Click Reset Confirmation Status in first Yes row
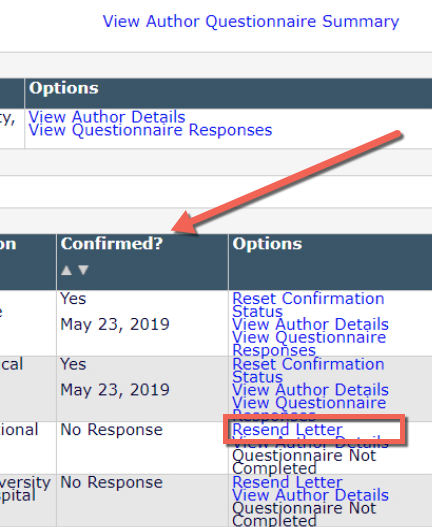 click(308, 305)
